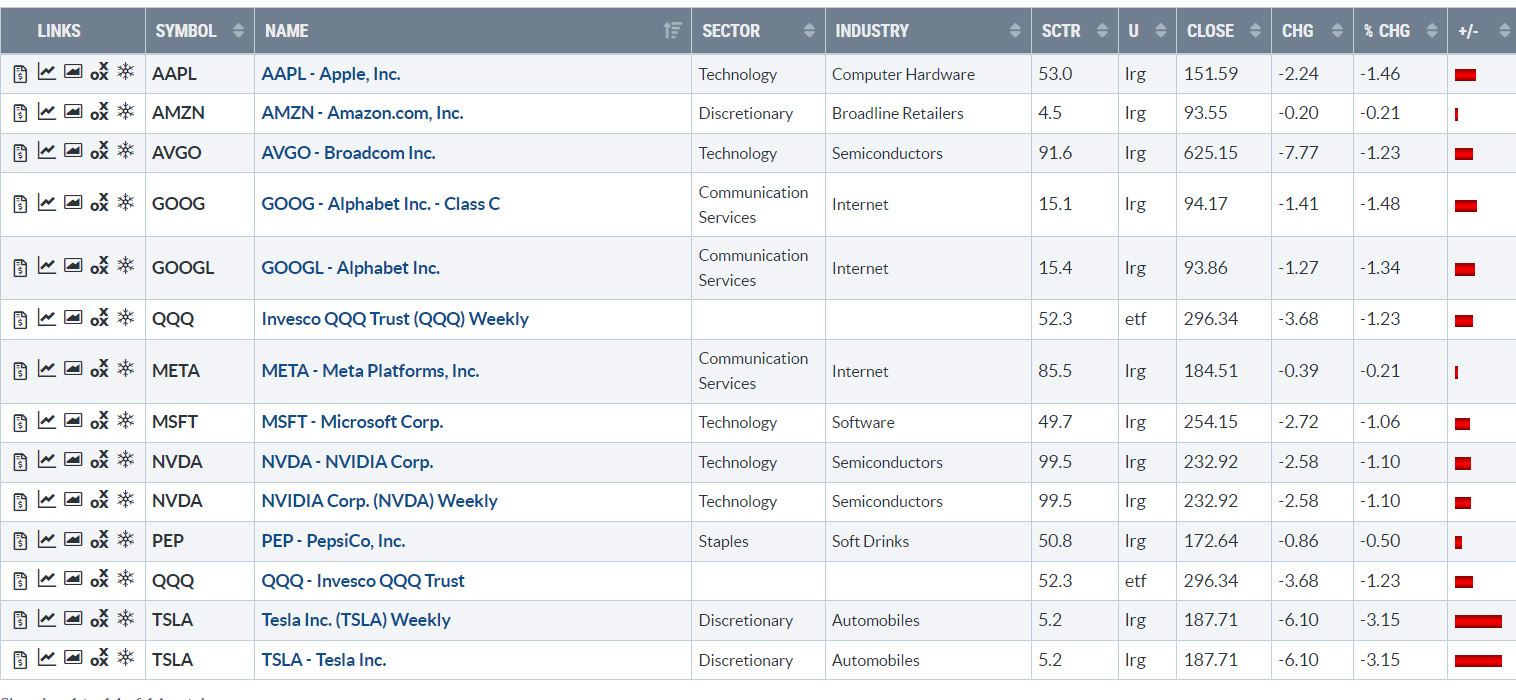Open the PEP - PepsiCo, Inc. link
Image resolution: width=1516 pixels, height=700 pixels.
pos(333,541)
